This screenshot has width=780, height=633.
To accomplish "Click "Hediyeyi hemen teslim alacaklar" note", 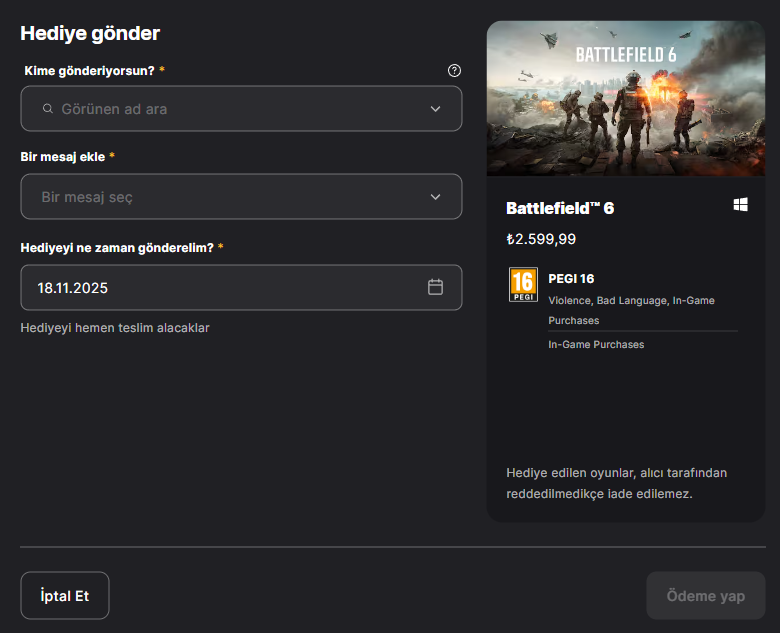I will pyautogui.click(x=115, y=328).
